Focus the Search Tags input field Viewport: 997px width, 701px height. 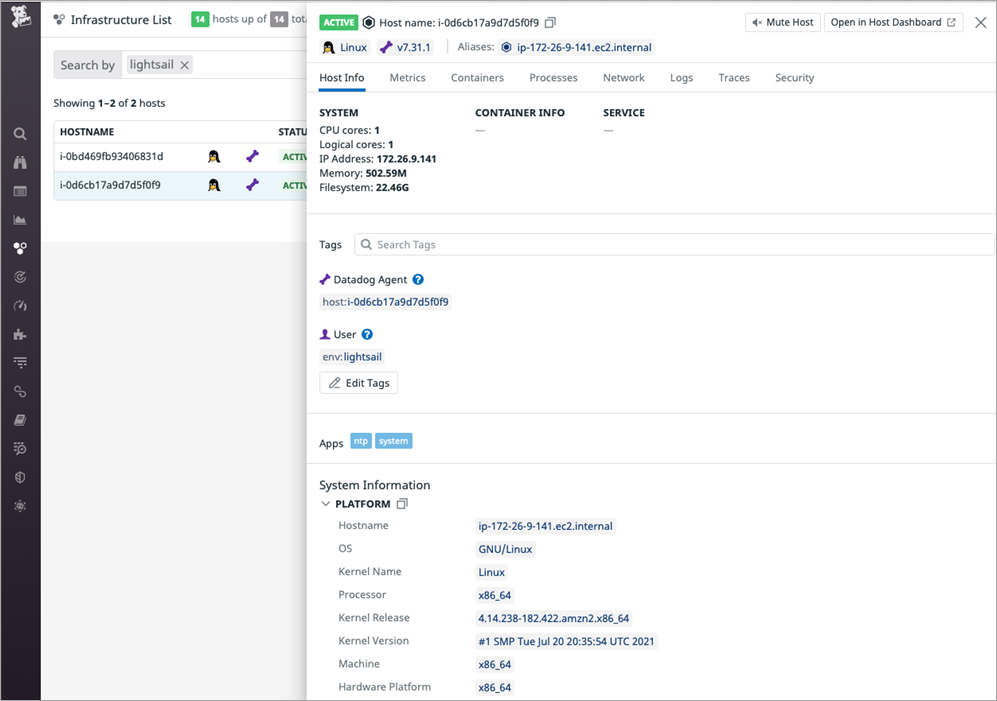point(674,244)
